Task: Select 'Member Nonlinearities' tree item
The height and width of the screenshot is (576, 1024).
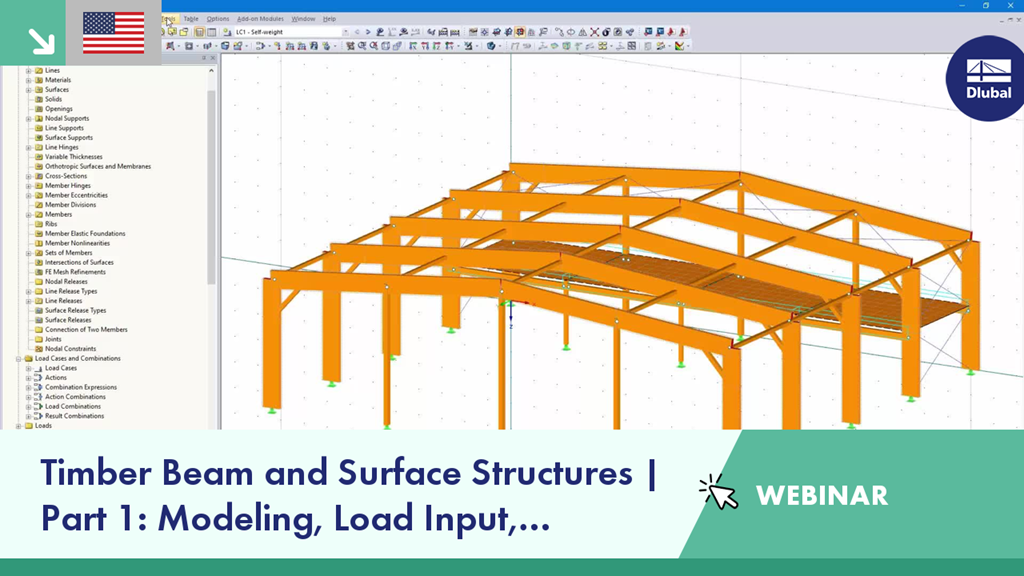Action: click(x=78, y=244)
